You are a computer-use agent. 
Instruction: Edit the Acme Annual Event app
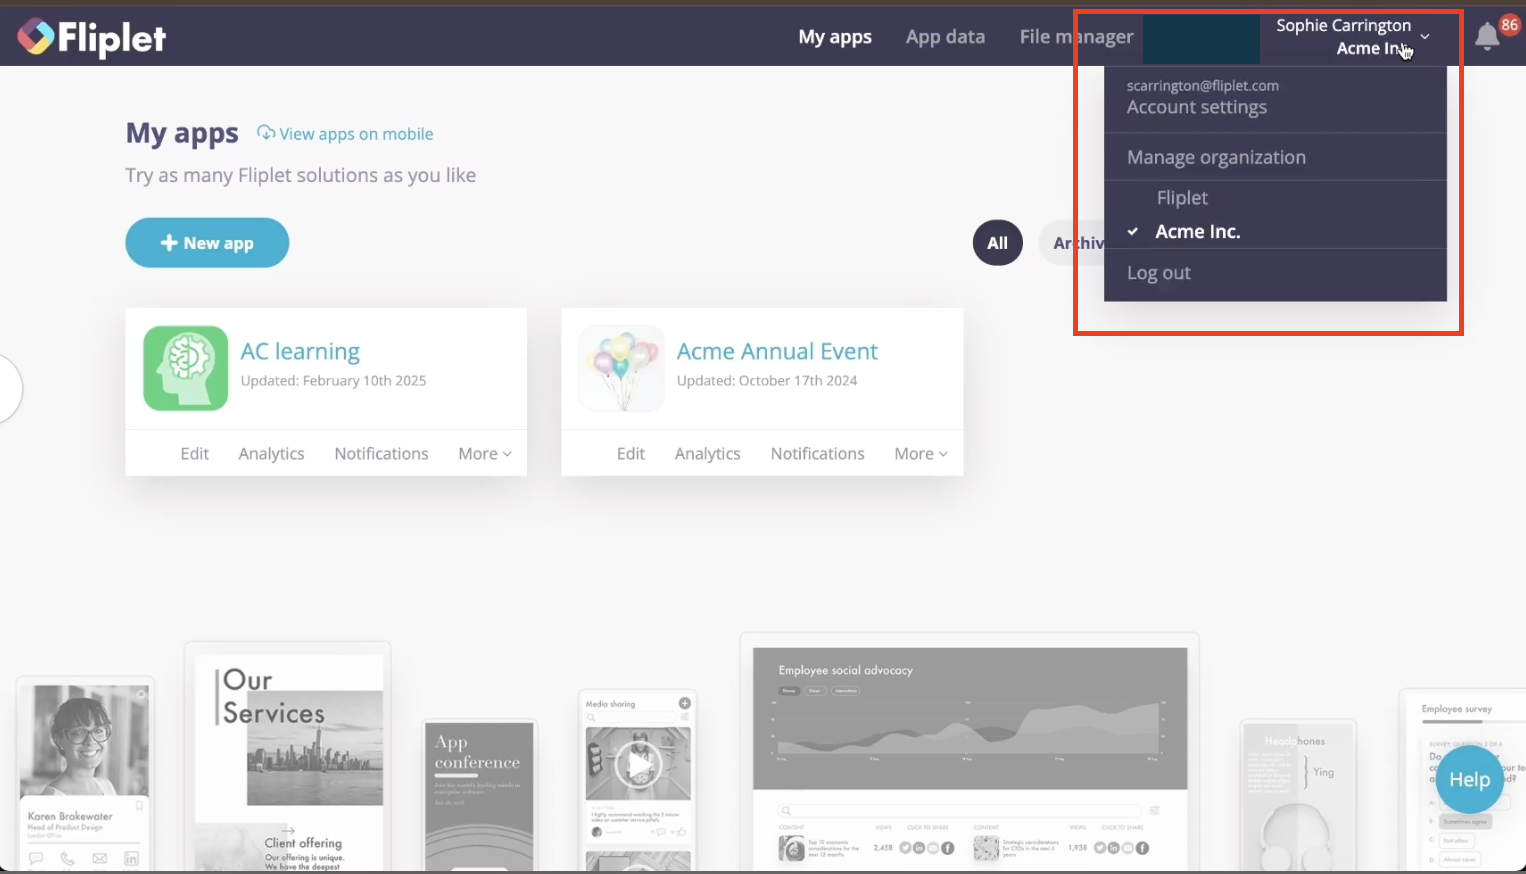(630, 453)
